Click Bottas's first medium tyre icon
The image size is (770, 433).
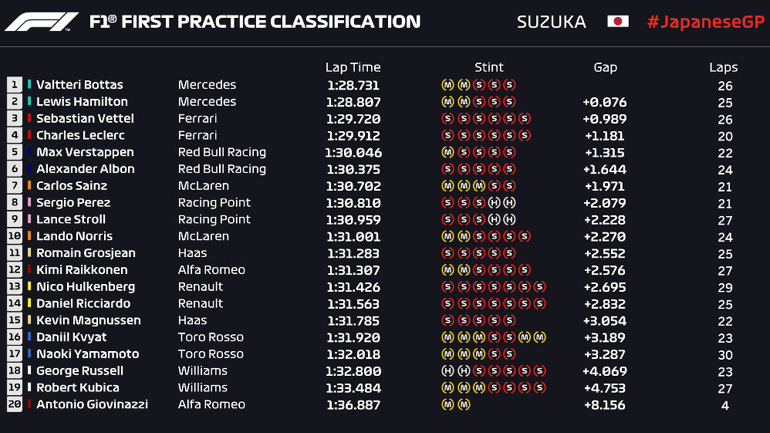pyautogui.click(x=447, y=85)
